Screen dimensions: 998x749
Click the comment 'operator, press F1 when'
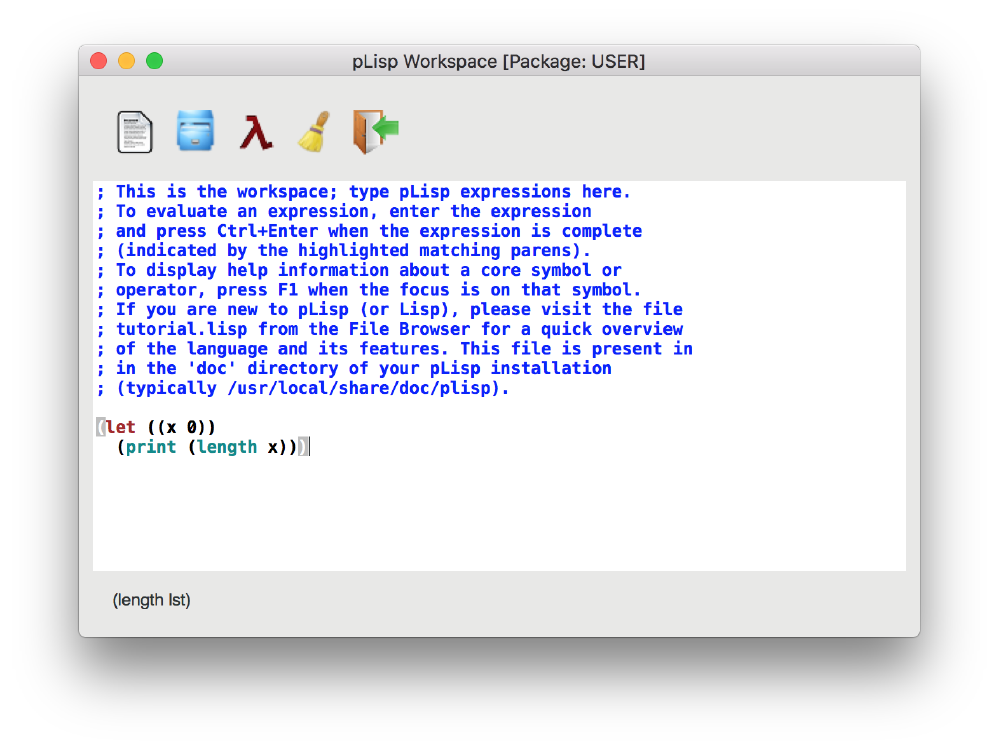[369, 290]
